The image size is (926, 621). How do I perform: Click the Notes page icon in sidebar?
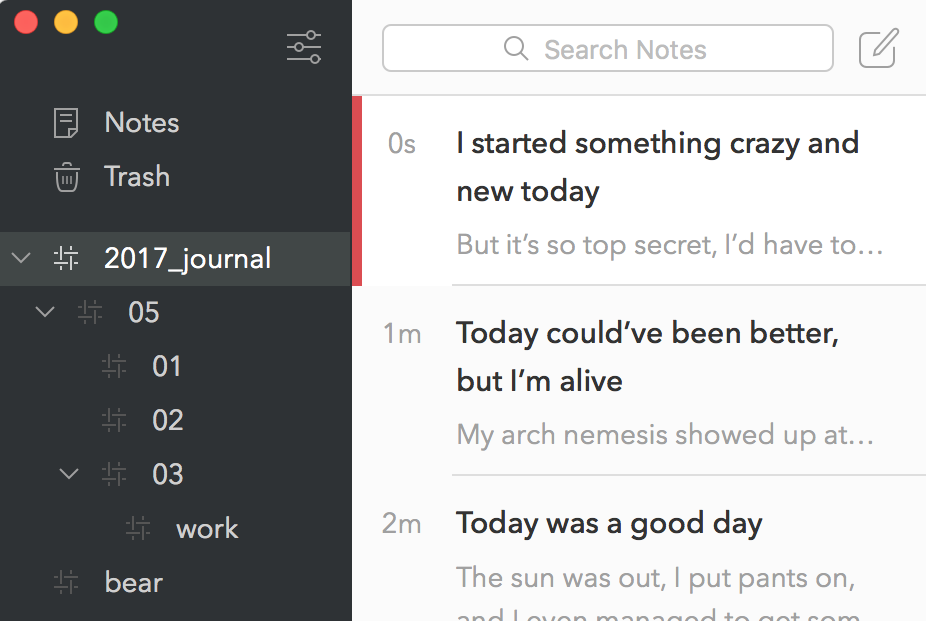click(66, 123)
